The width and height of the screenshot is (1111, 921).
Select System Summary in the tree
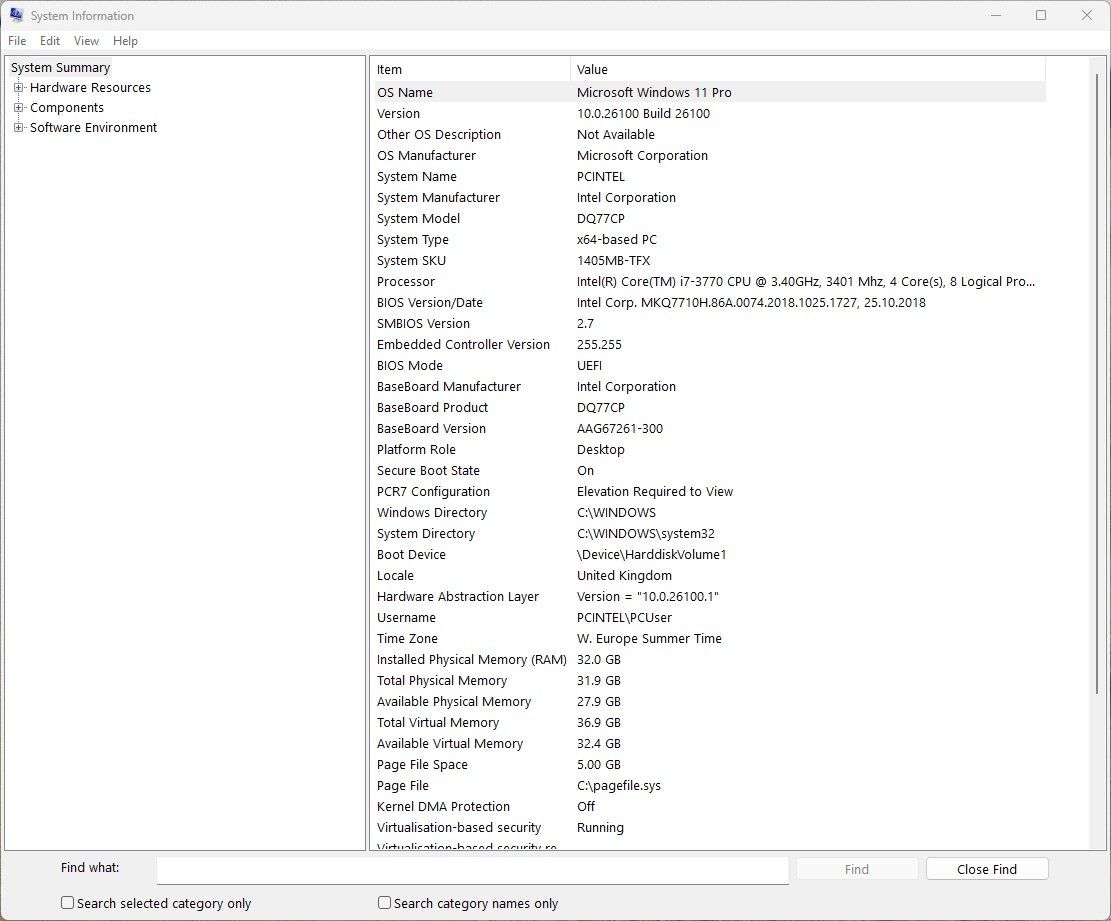(60, 67)
